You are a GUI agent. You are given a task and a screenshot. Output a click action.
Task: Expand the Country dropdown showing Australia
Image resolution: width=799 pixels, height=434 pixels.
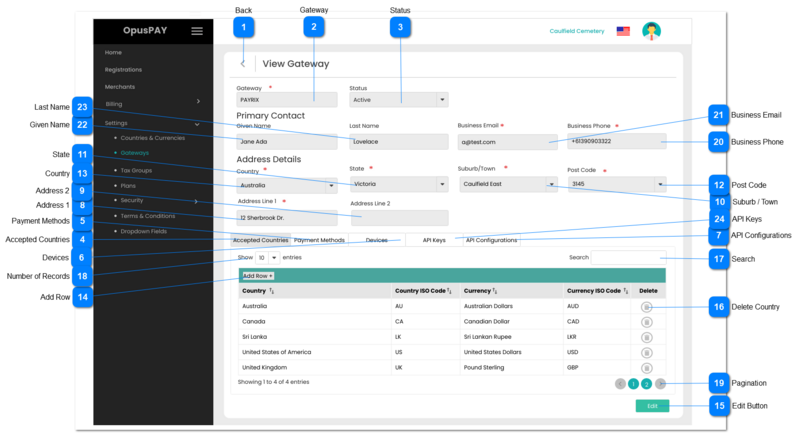coord(331,184)
